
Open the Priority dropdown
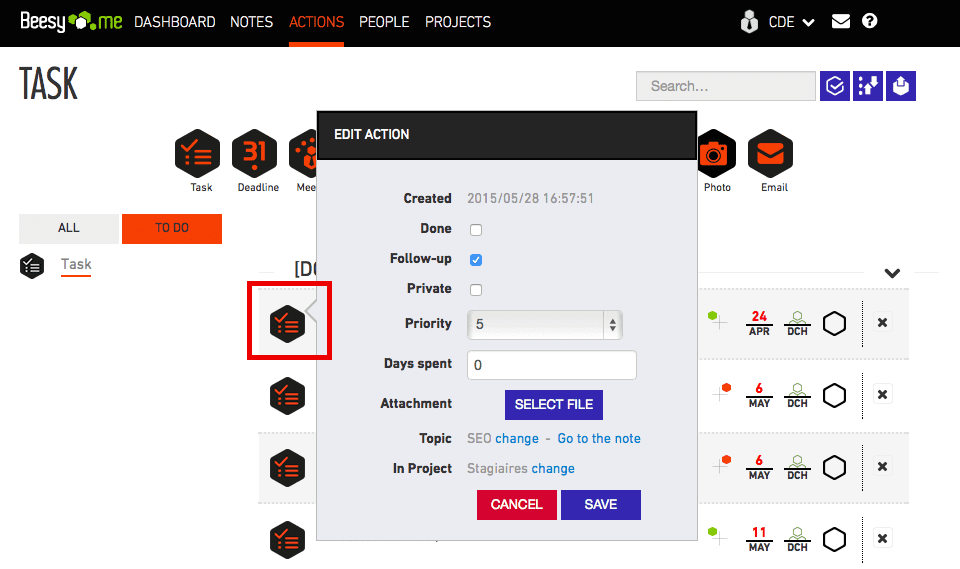[545, 325]
